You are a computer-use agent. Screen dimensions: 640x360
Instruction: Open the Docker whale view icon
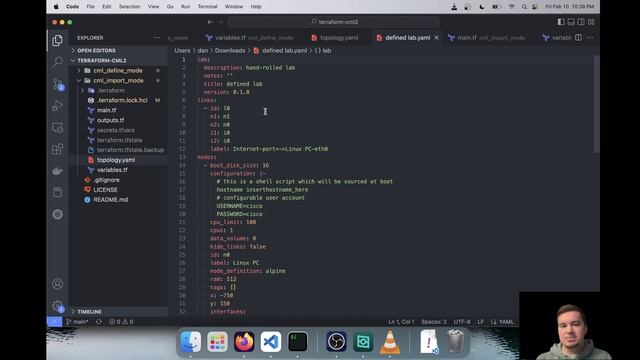[58, 171]
